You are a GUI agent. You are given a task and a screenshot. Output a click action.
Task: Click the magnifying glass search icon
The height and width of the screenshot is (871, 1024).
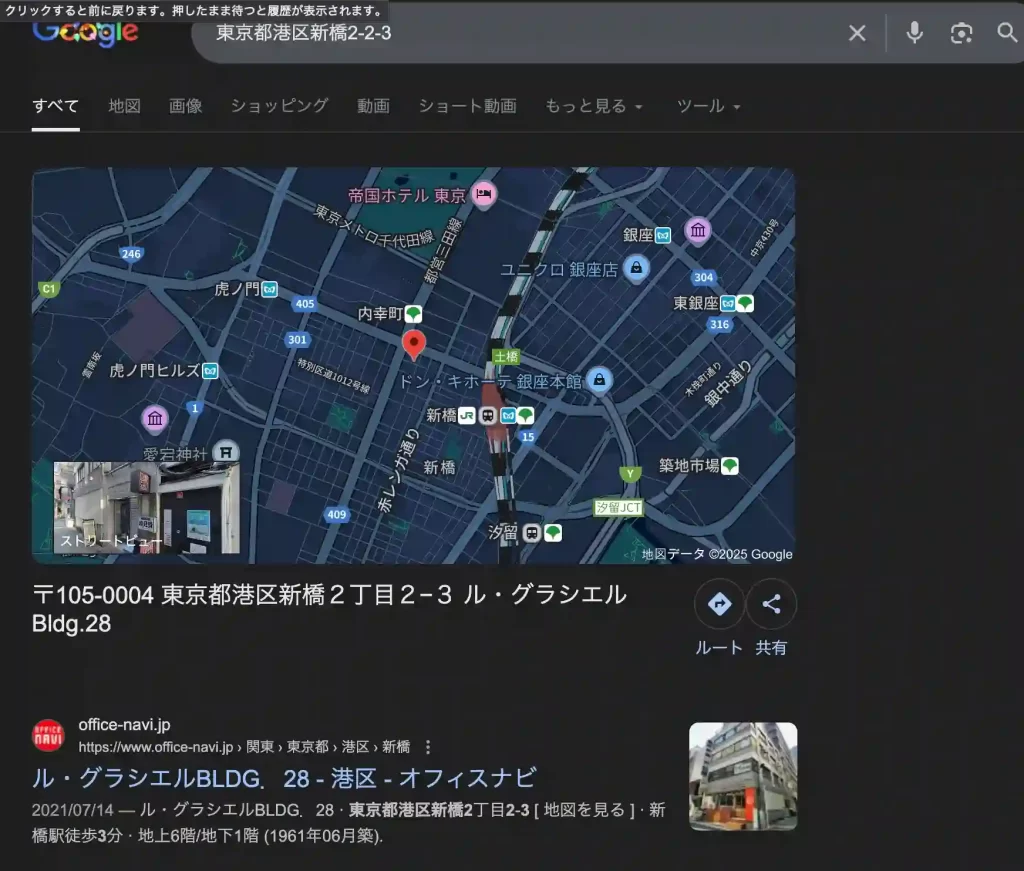click(x=1006, y=33)
